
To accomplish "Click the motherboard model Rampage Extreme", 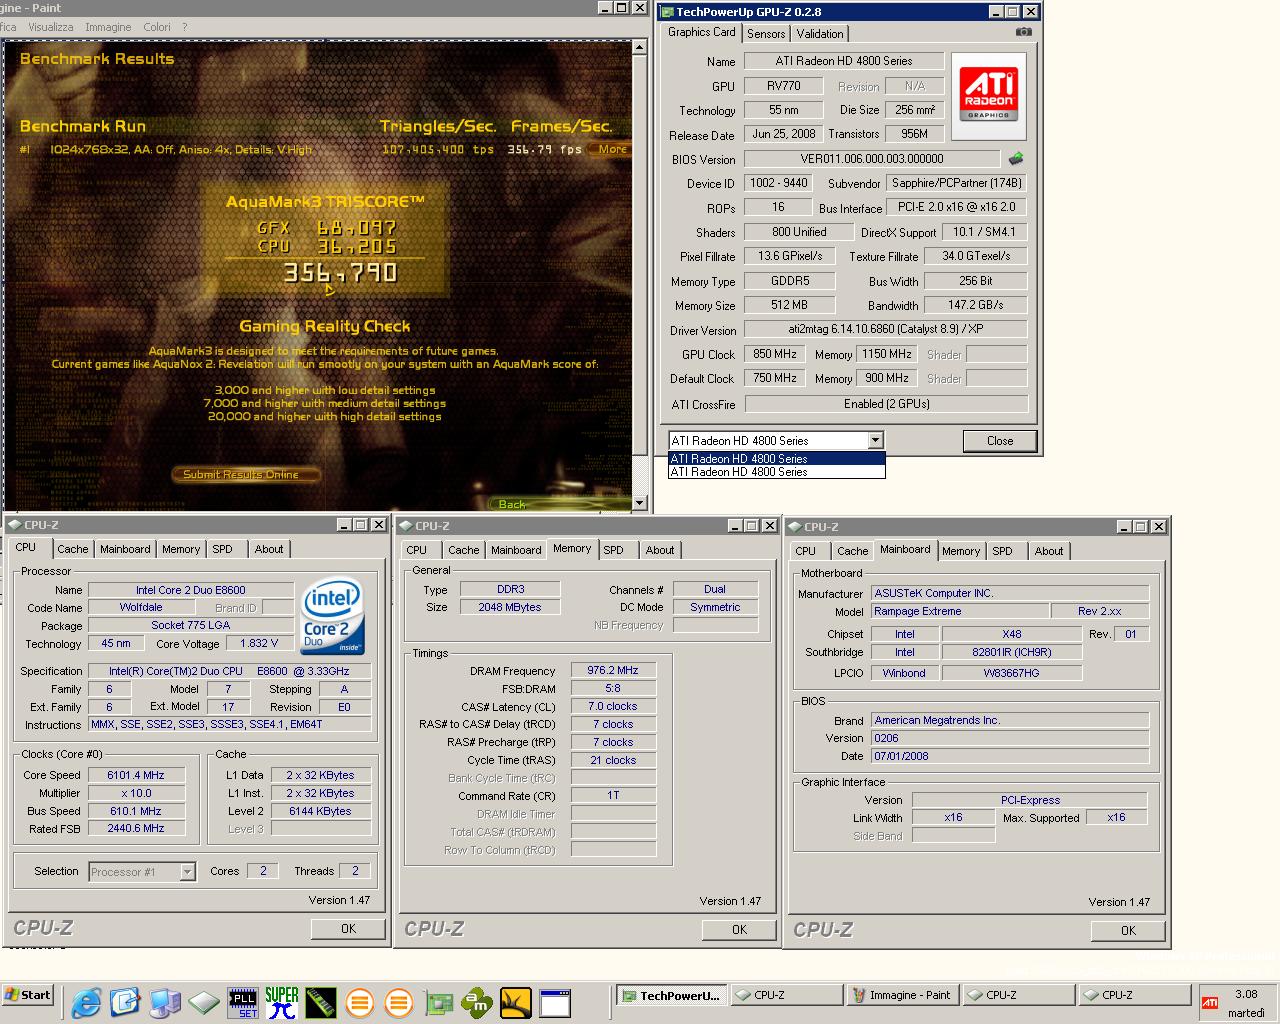I will (x=960, y=611).
